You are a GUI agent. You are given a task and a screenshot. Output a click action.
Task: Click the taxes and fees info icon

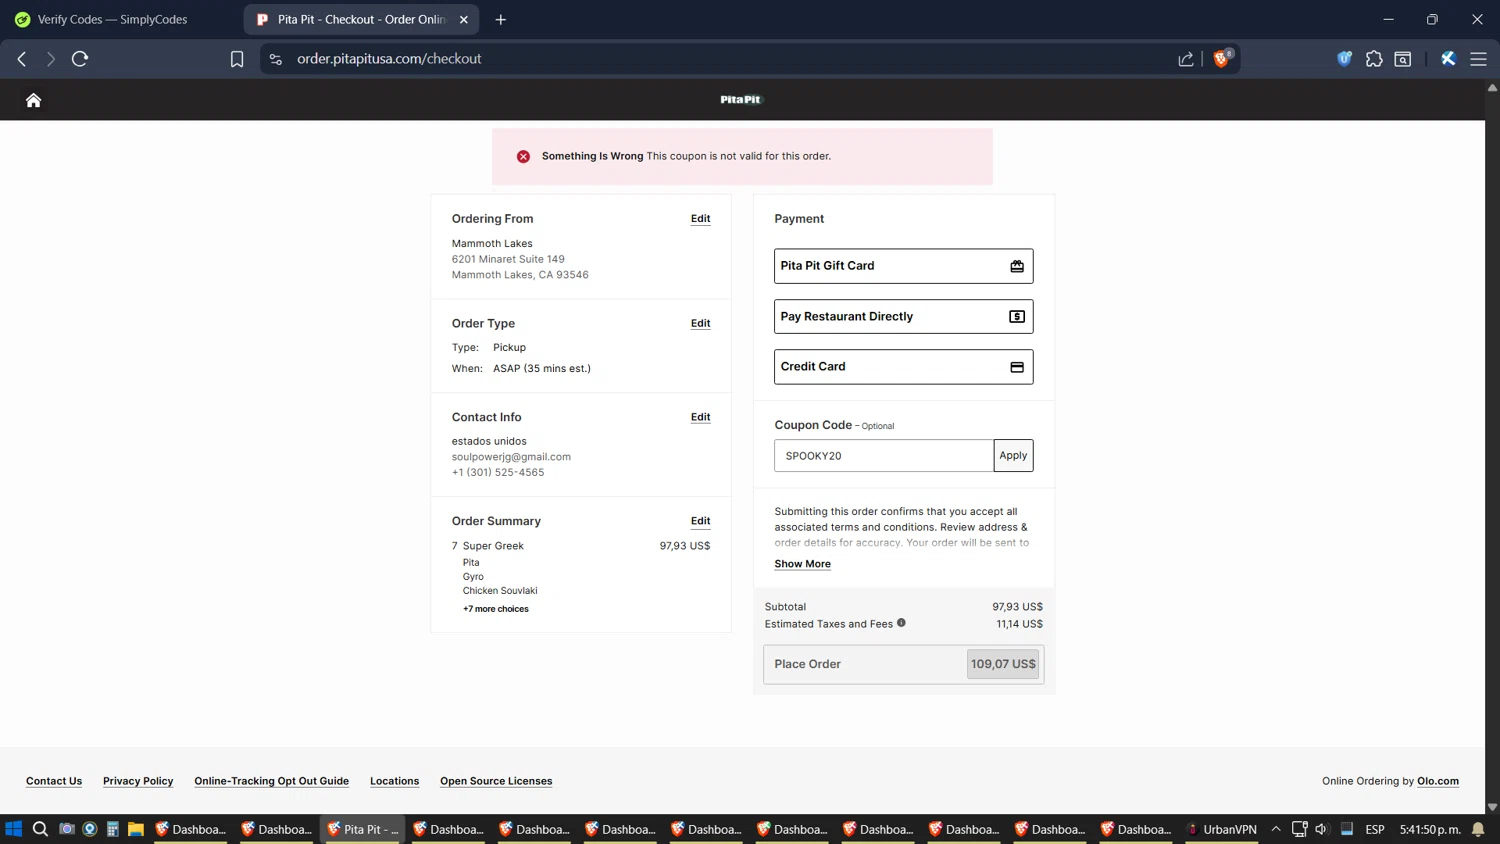pos(901,623)
